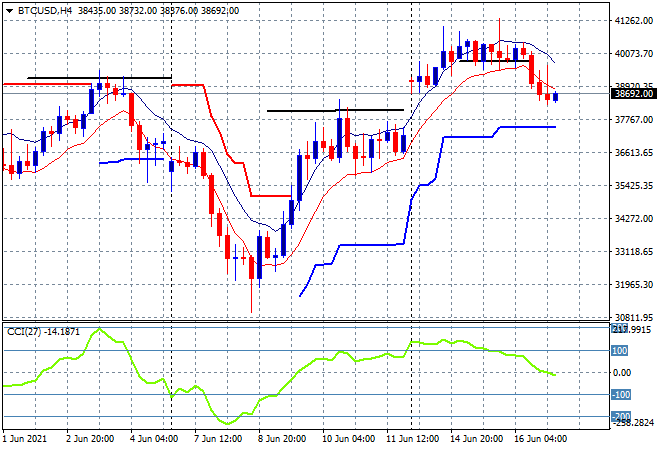Open the dropdown arrow beside BTCUSD,H4

point(8,8)
